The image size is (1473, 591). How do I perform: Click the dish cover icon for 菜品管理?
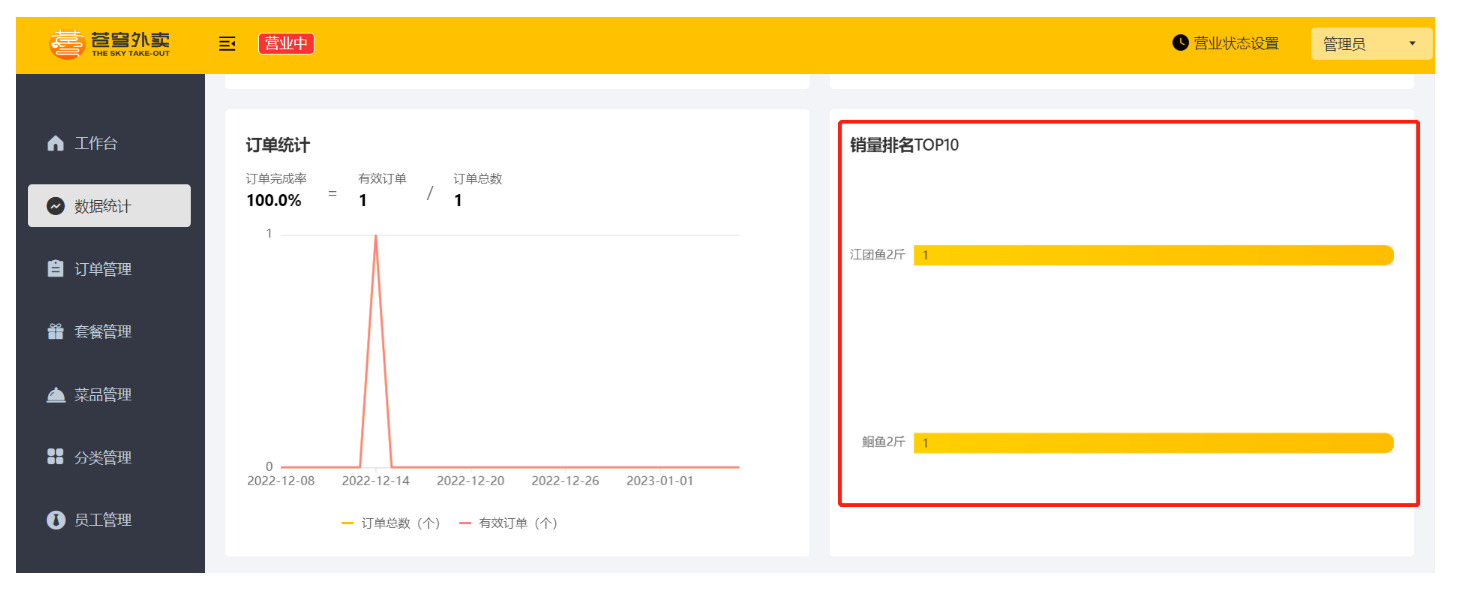tap(56, 395)
